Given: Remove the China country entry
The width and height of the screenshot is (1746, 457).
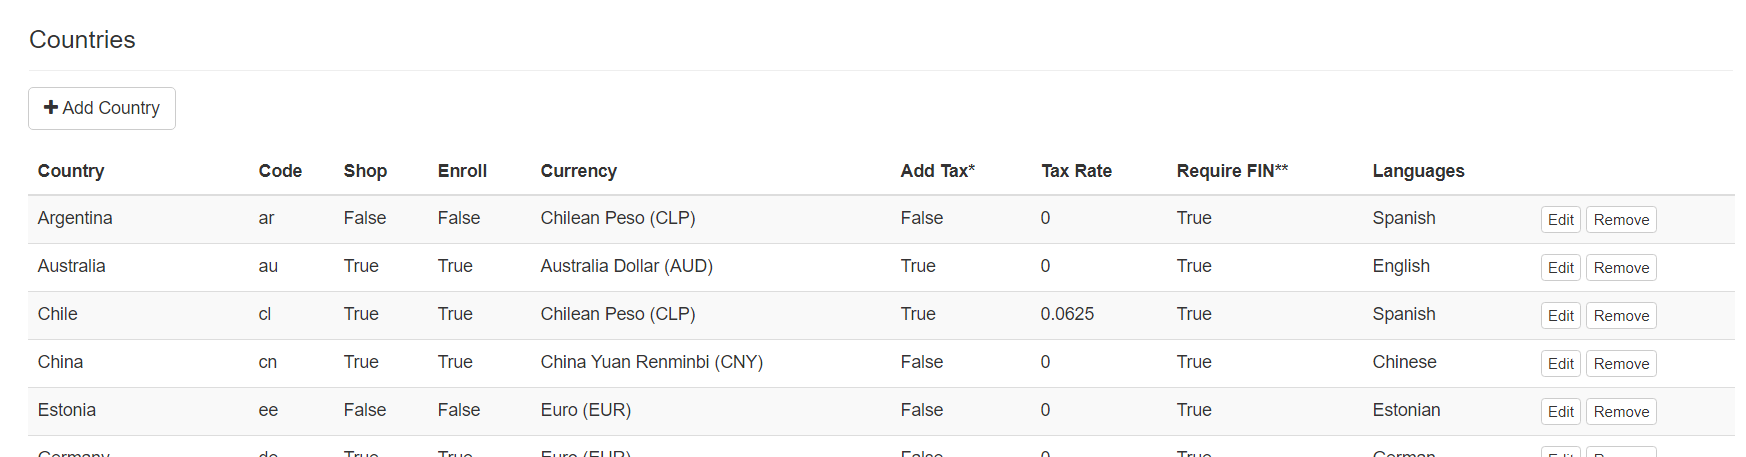Looking at the screenshot, I should click(1621, 364).
